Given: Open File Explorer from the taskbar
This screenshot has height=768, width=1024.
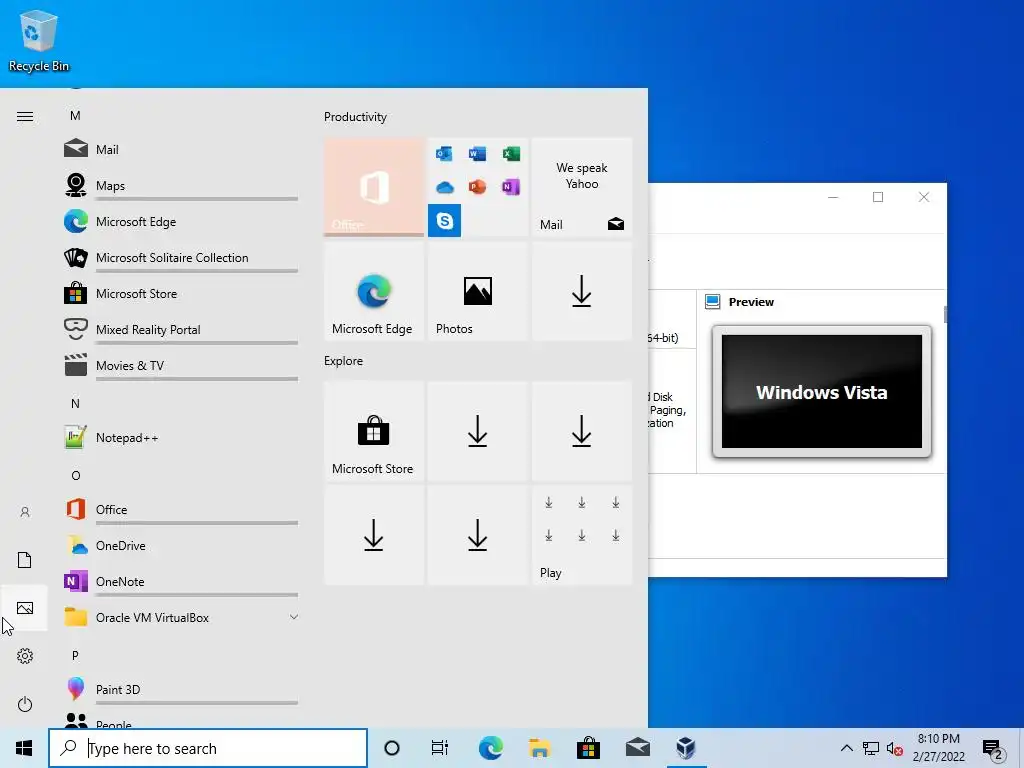Looking at the screenshot, I should pyautogui.click(x=539, y=748).
